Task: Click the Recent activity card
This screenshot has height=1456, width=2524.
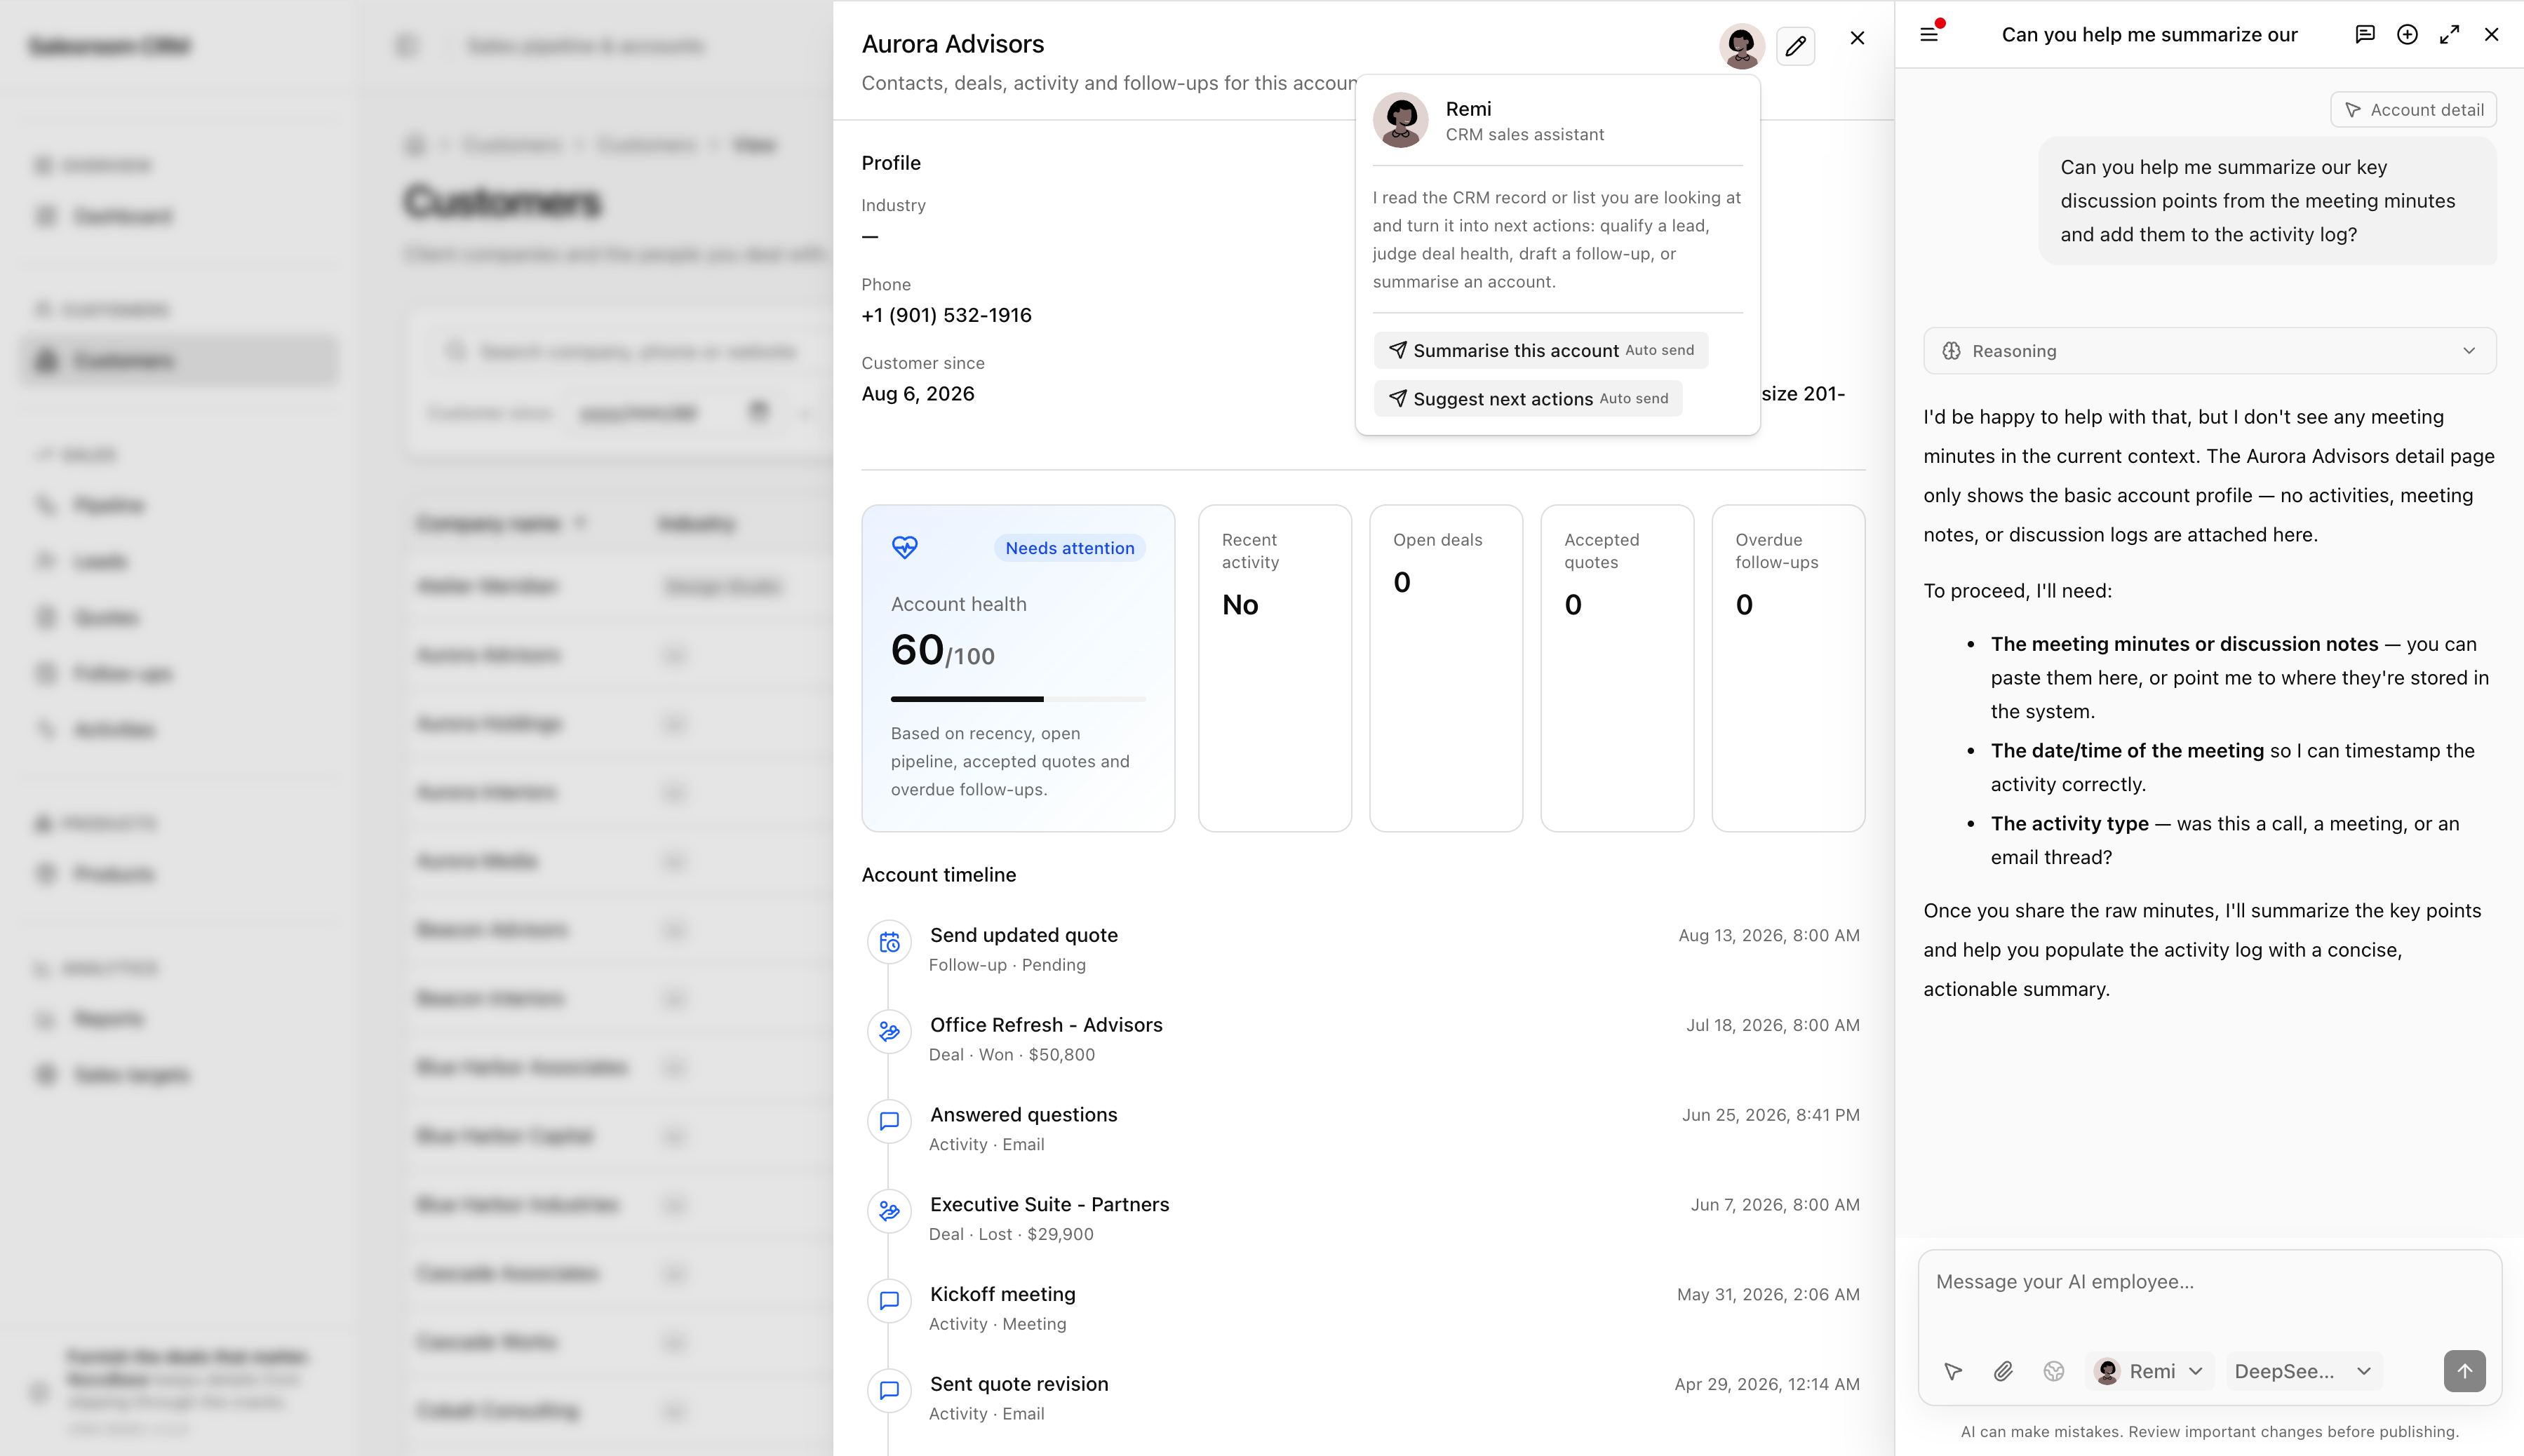Action: pos(1275,668)
